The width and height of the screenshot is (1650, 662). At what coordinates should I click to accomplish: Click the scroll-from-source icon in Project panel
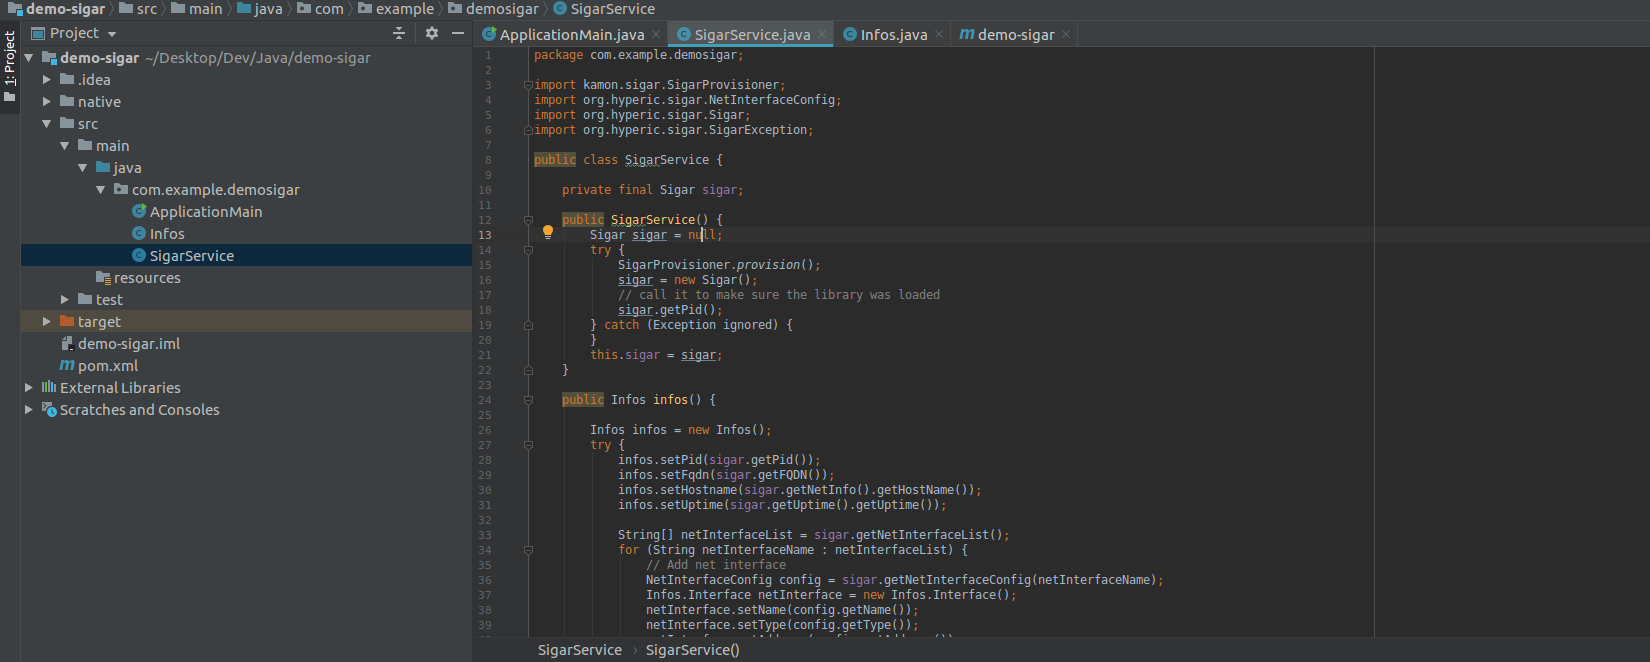399,33
